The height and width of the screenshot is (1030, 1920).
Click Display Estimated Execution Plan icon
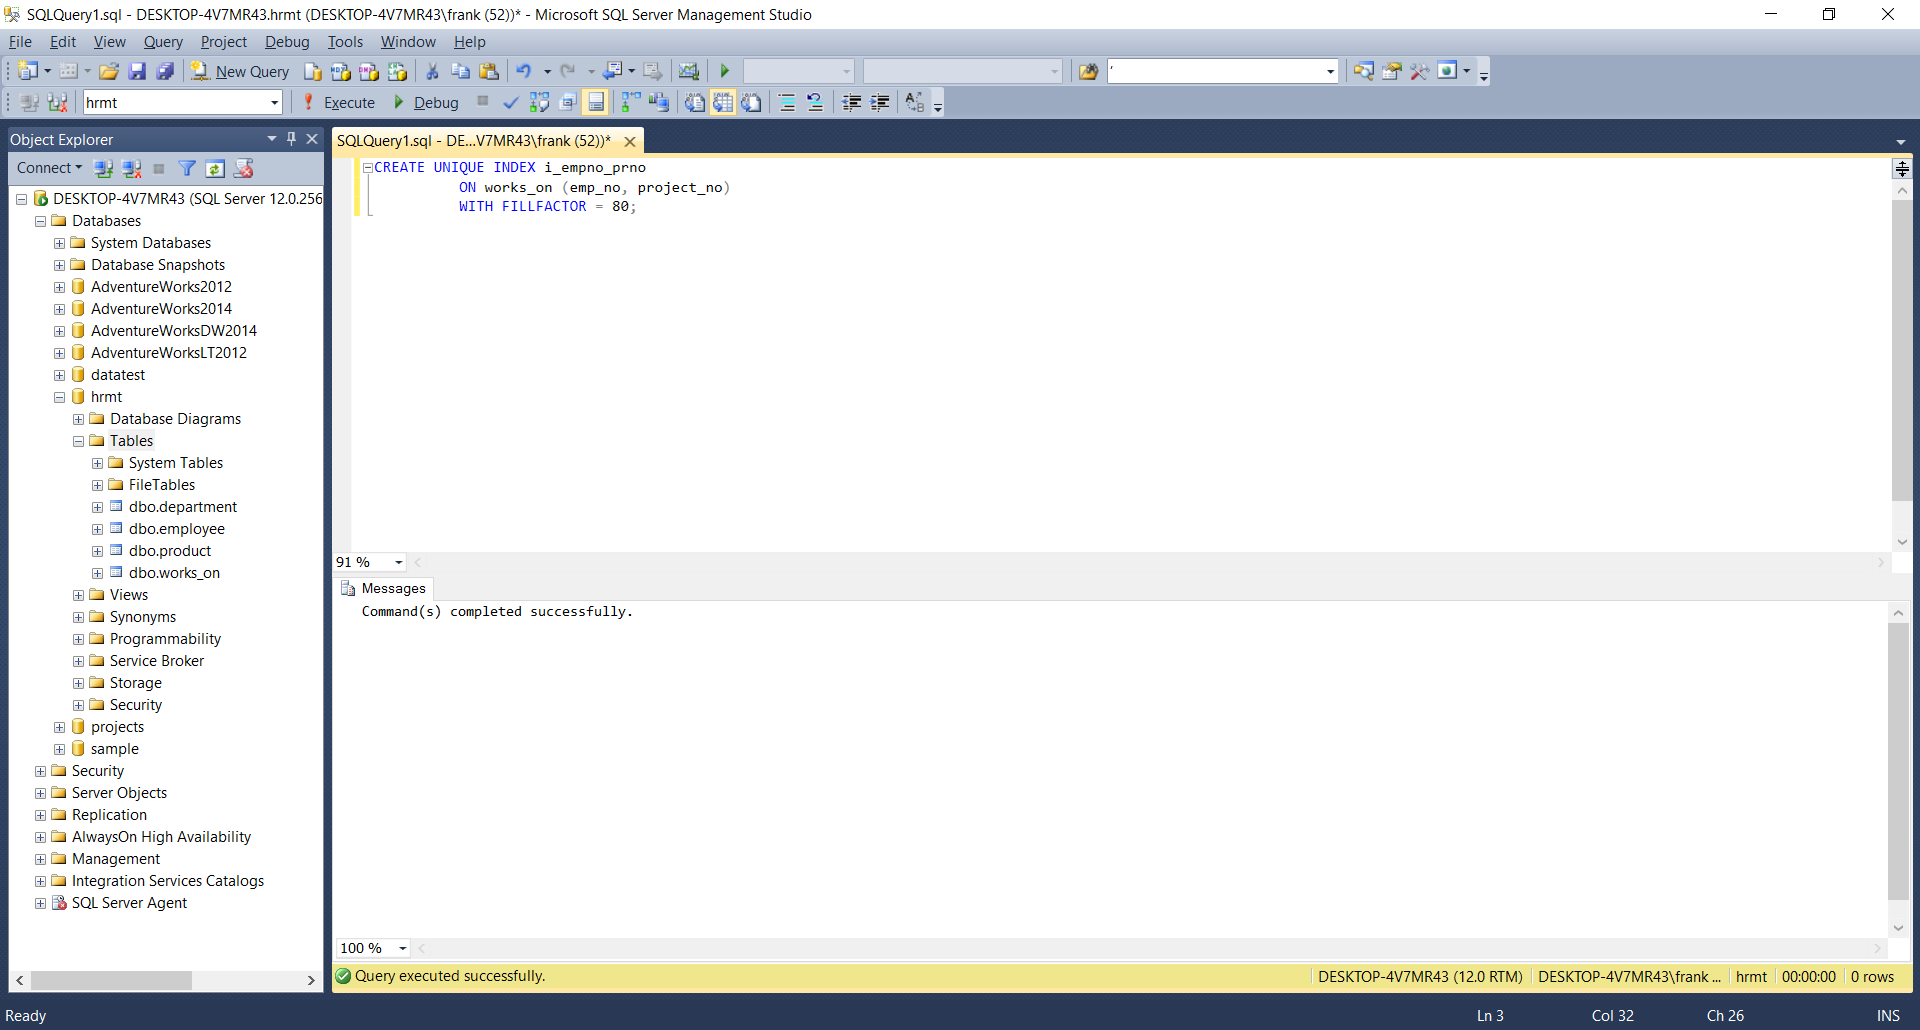click(x=539, y=102)
